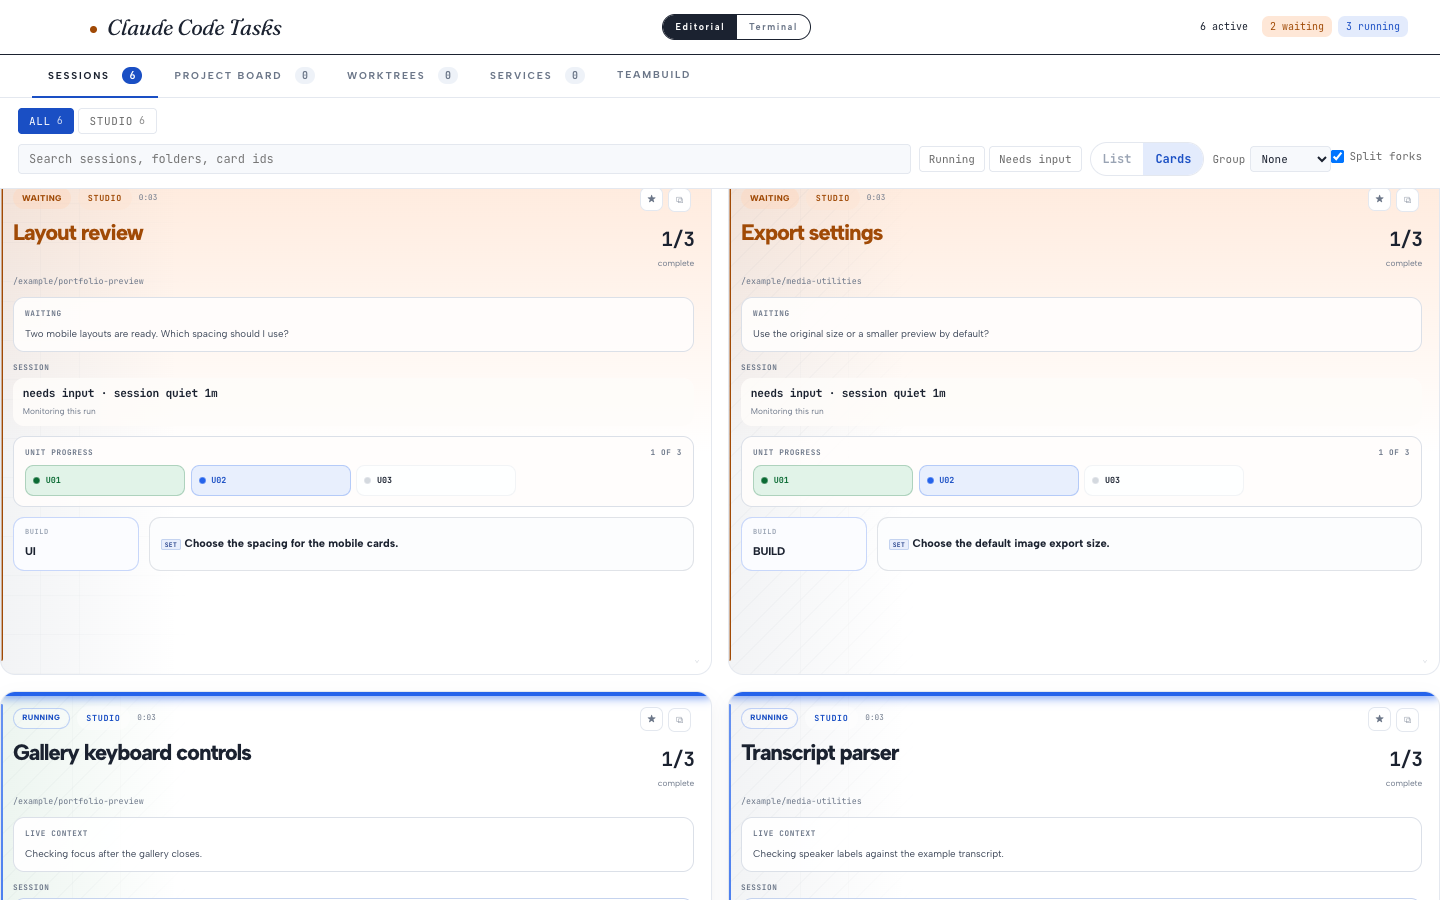Image resolution: width=1440 pixels, height=900 pixels.
Task: Click 'Checking focus after the gallery closes.'
Action: (x=113, y=854)
